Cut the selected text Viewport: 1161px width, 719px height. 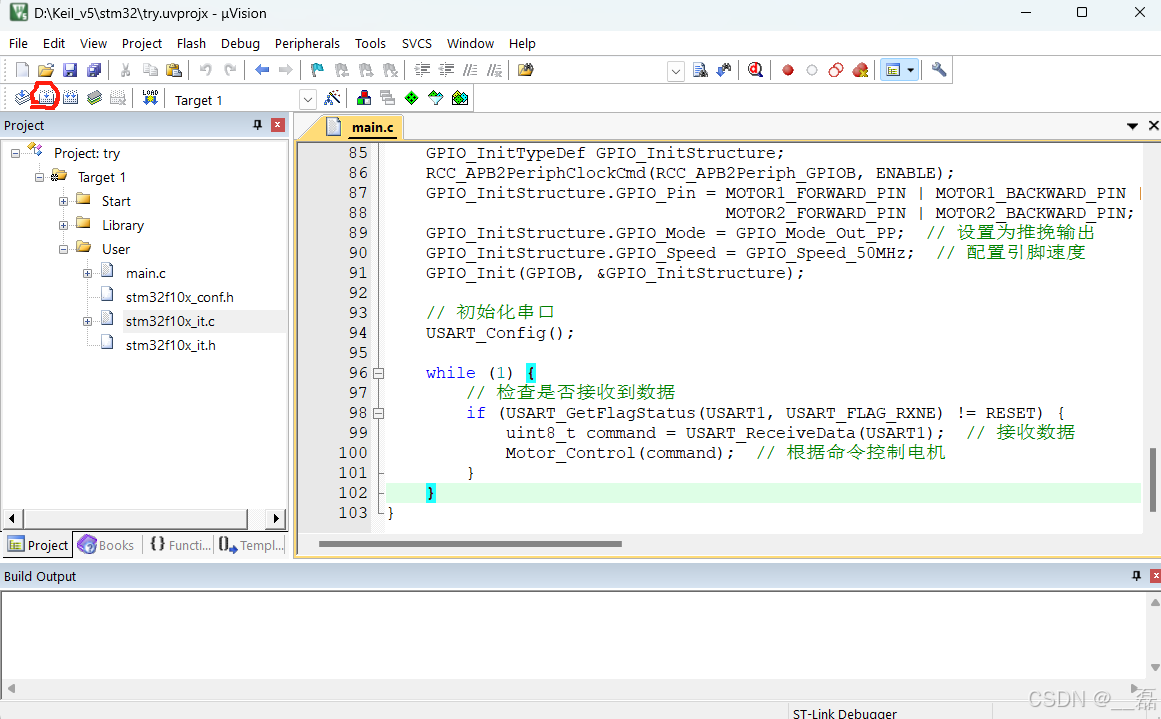126,70
